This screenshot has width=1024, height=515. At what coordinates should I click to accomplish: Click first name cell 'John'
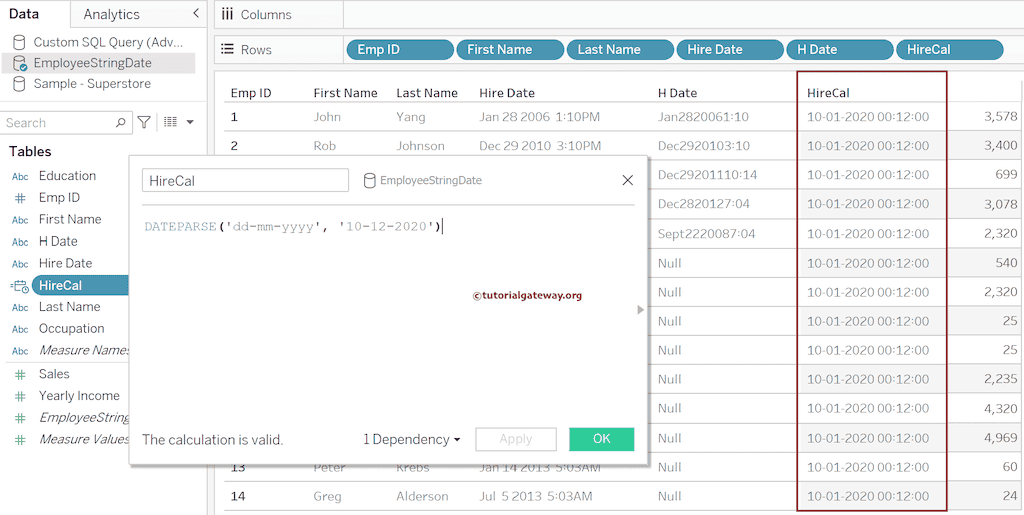327,117
